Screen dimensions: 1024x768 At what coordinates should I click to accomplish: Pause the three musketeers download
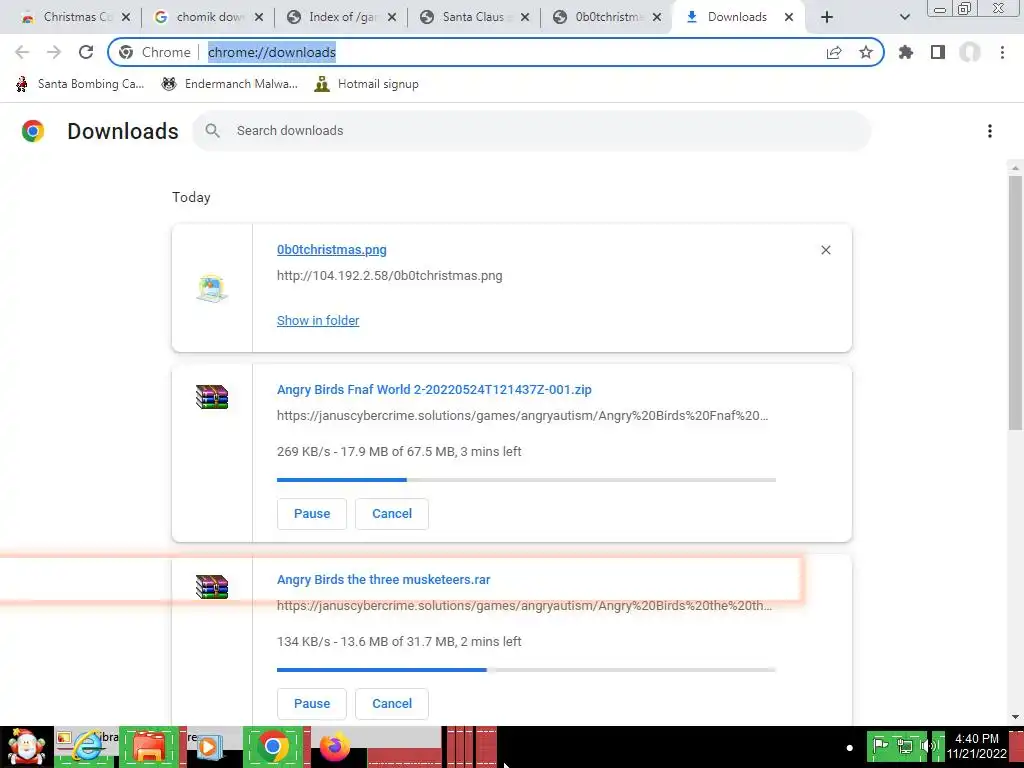coord(312,704)
